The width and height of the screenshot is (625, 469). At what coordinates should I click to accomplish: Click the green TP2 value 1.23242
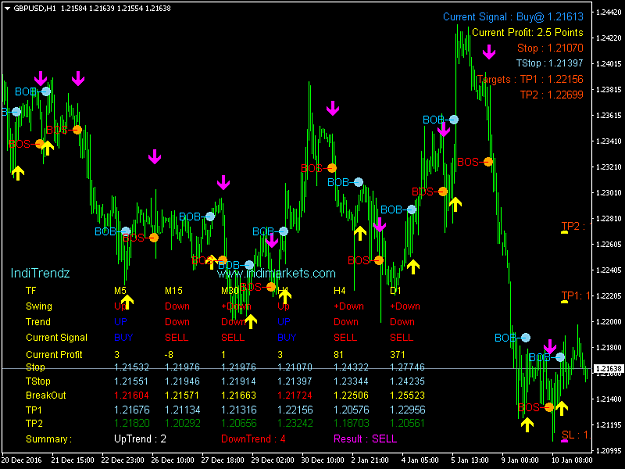pos(295,424)
